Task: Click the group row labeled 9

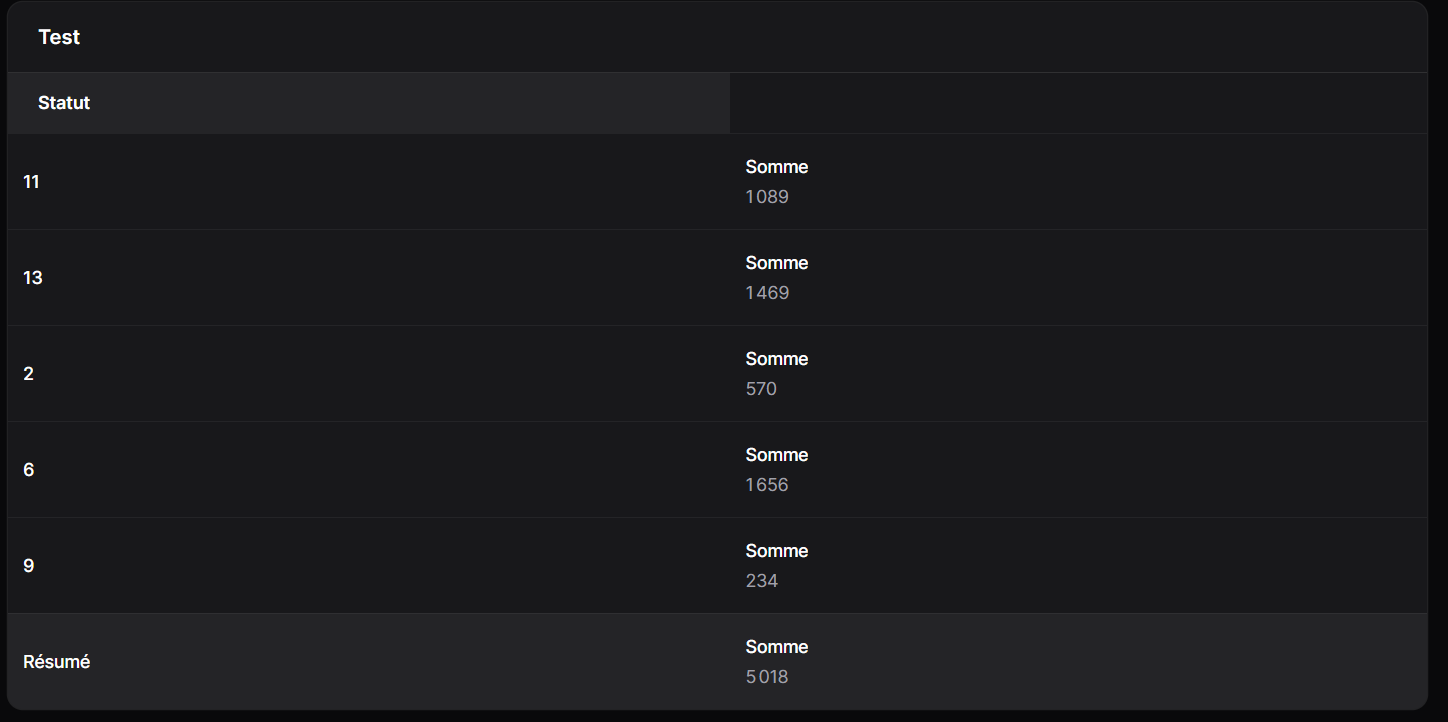Action: coord(717,566)
